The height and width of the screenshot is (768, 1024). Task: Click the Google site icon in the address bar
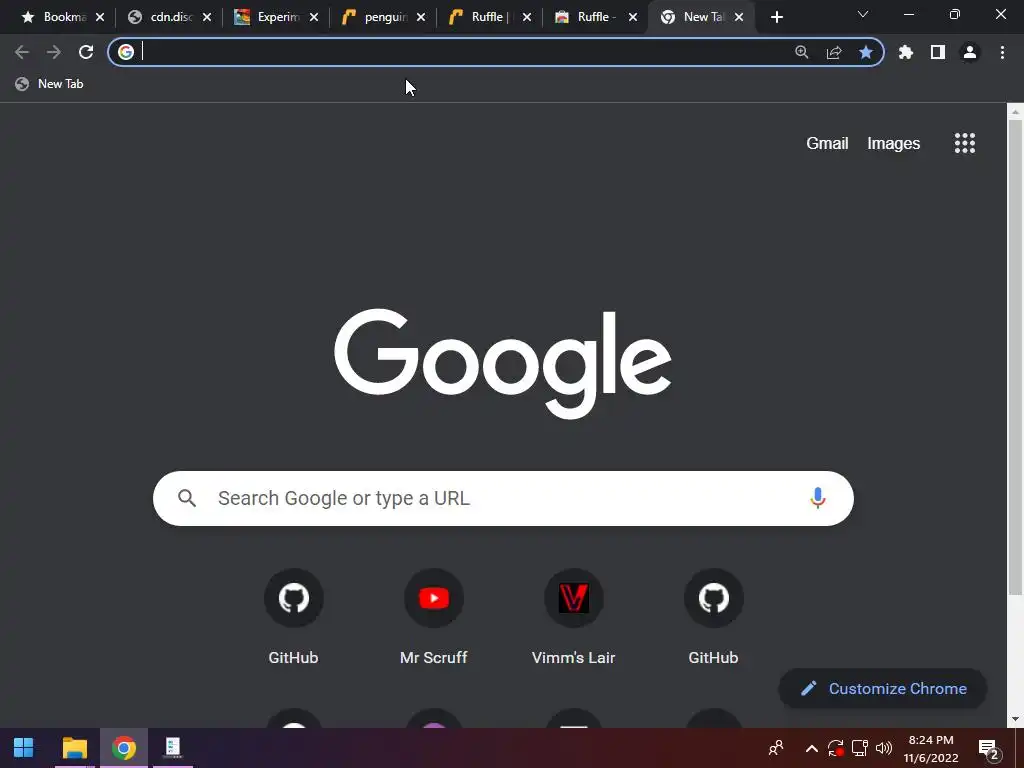125,52
